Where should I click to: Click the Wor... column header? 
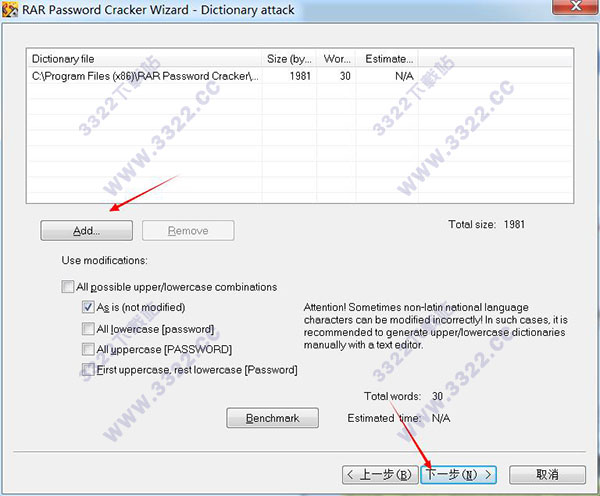(336, 59)
